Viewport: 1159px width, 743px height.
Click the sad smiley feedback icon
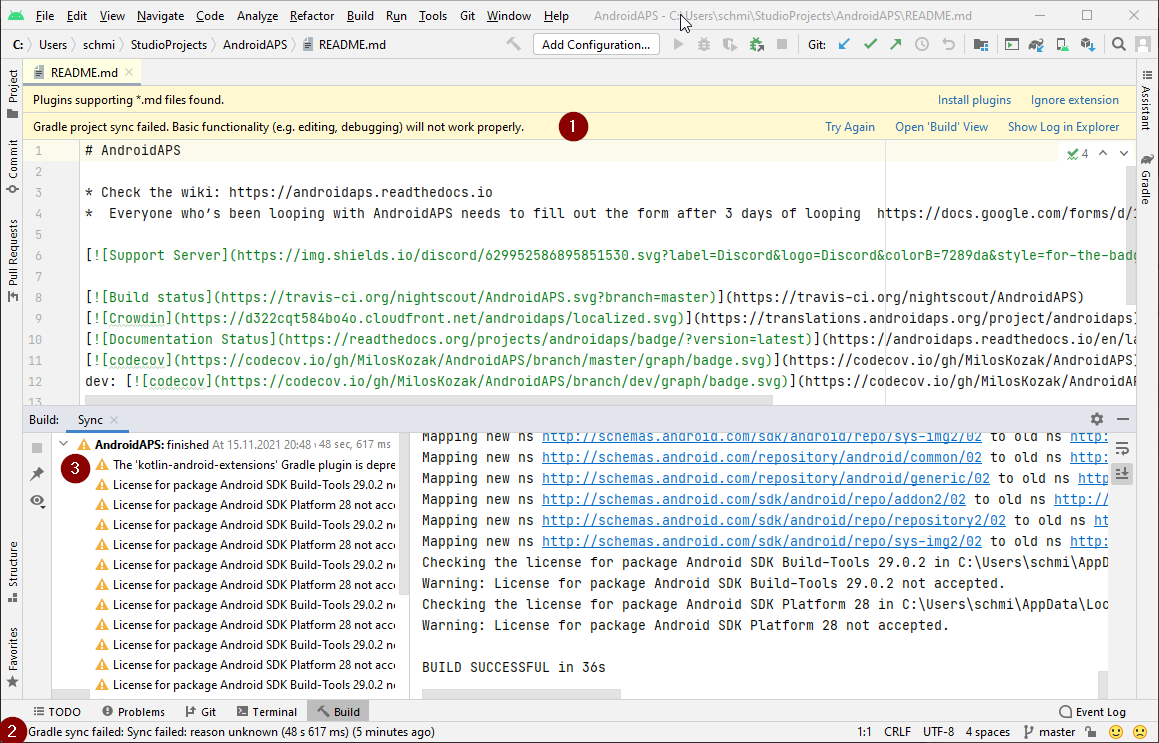pos(1140,732)
